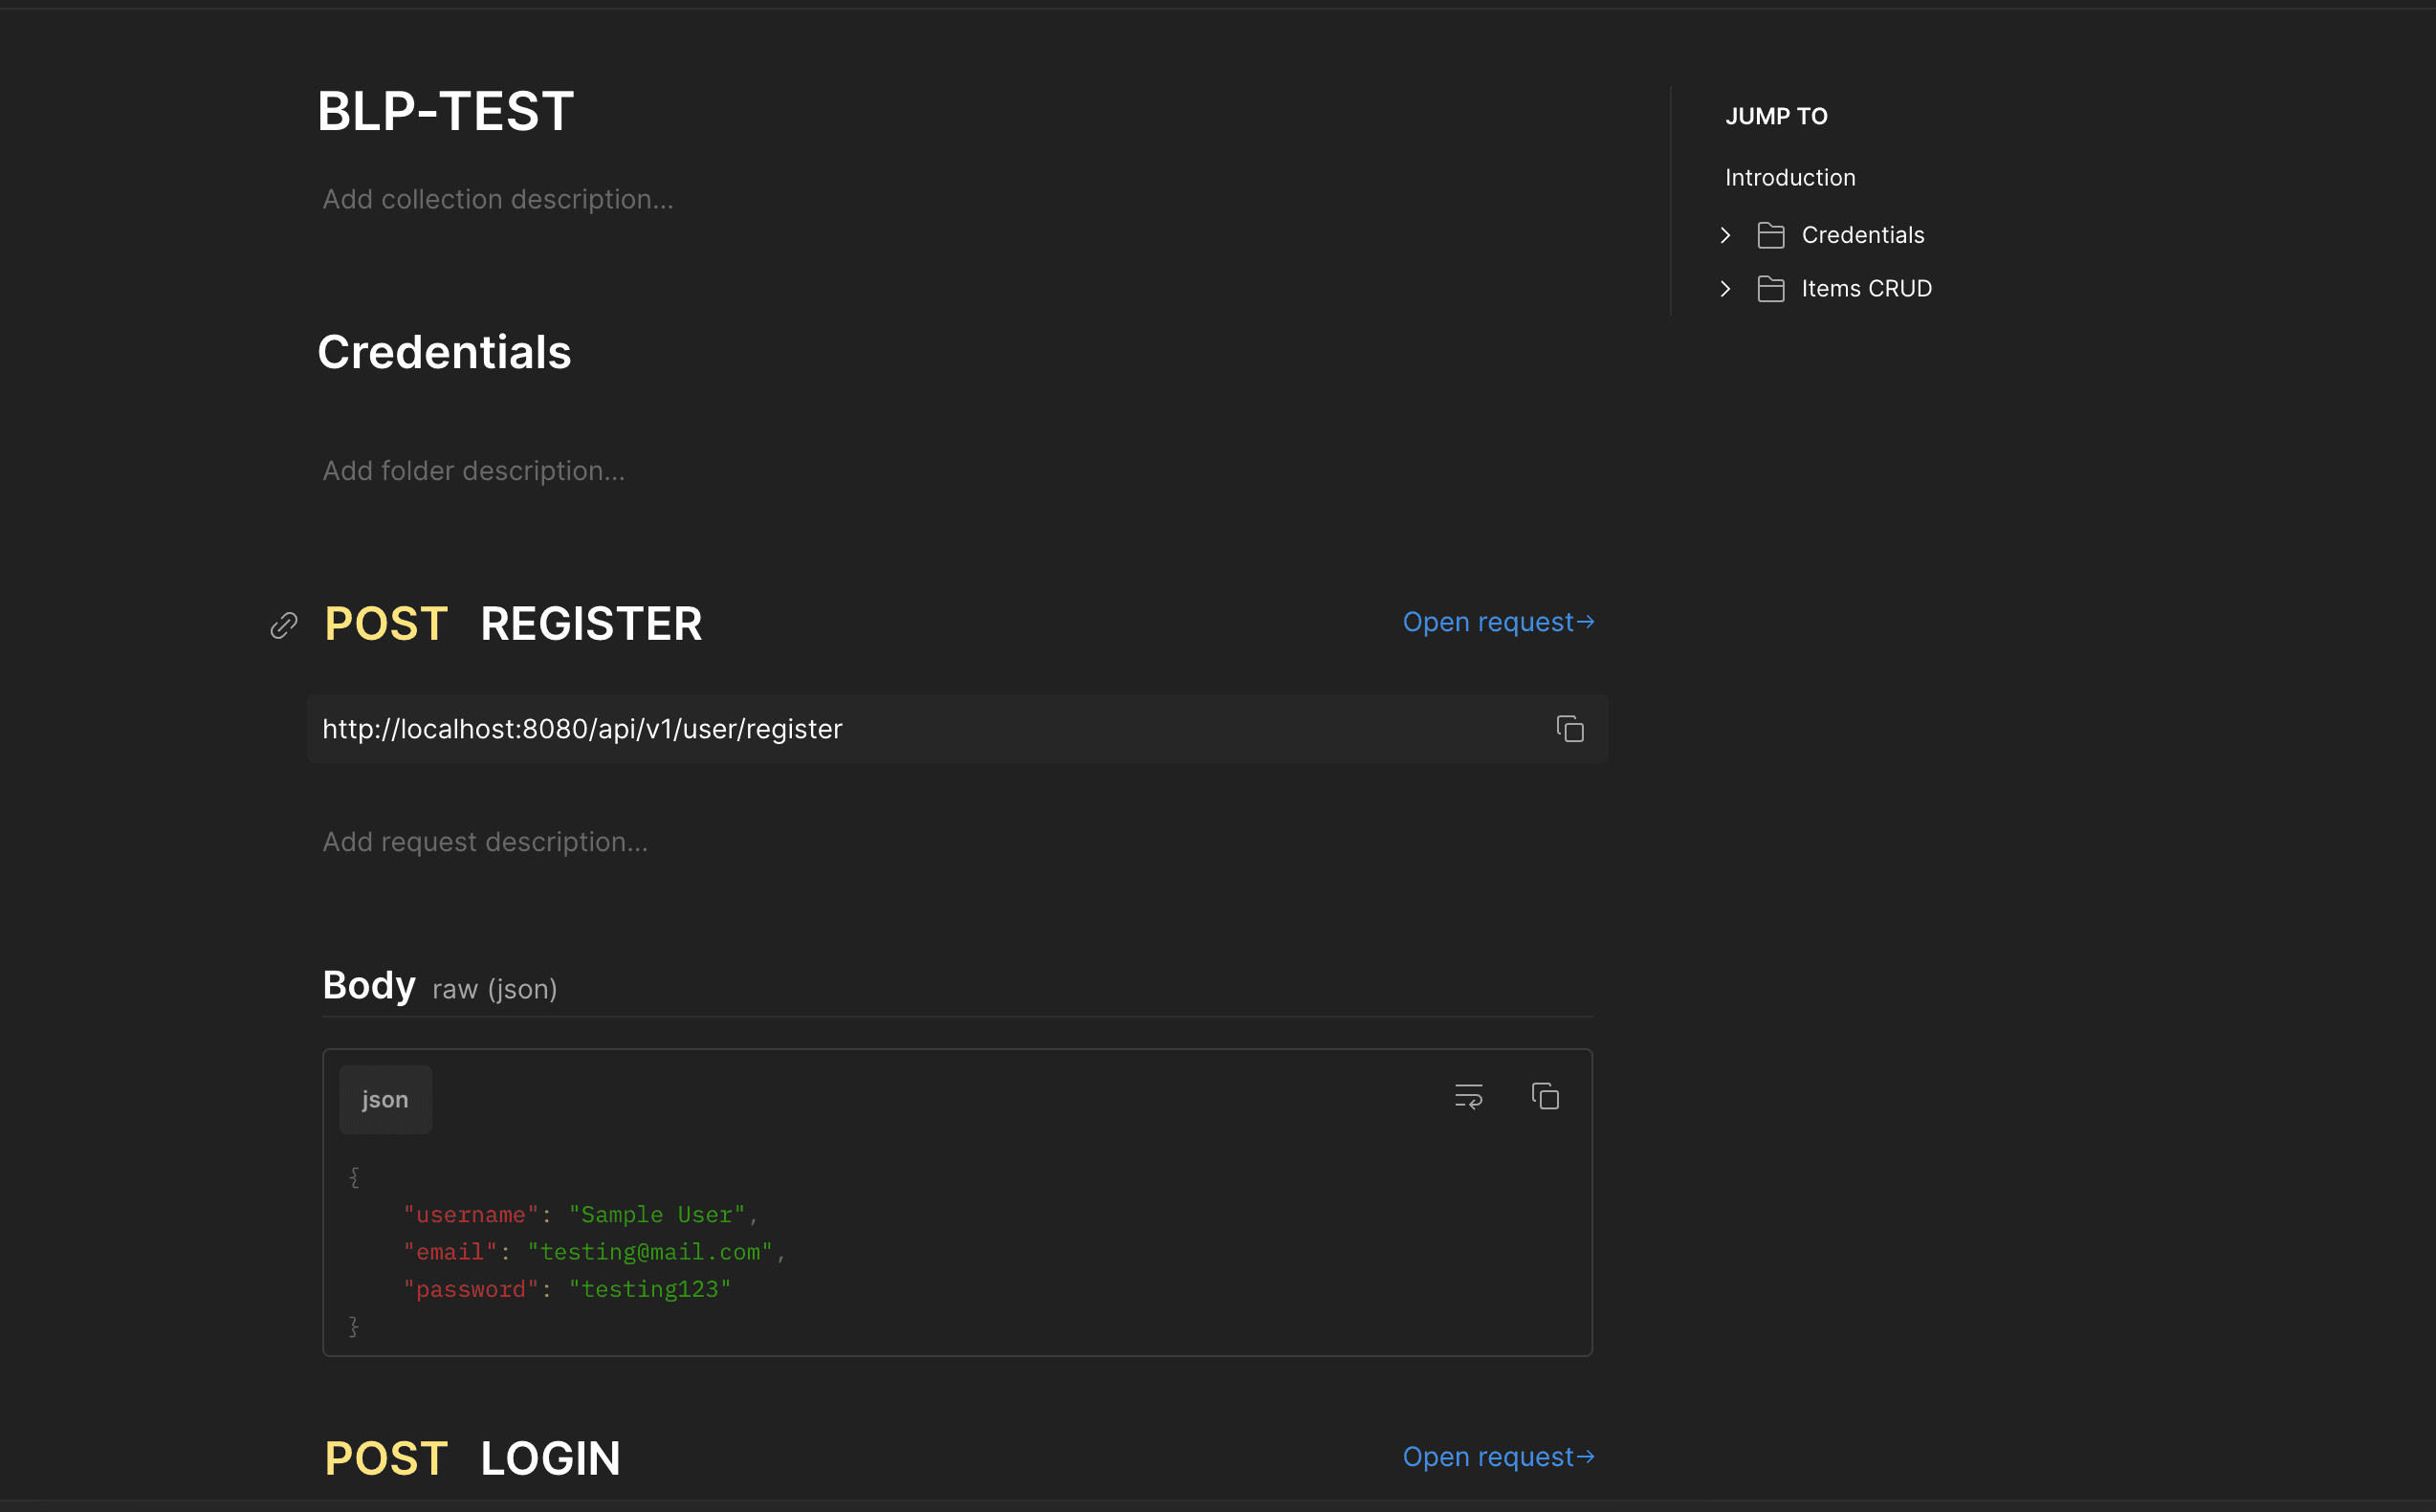The image size is (2436, 1512).
Task: Click Add collection description field
Action: pyautogui.click(x=498, y=199)
